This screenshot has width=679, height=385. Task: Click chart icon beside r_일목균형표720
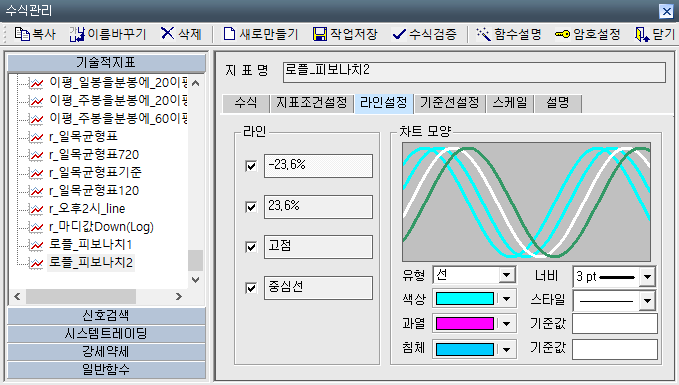click(x=37, y=155)
